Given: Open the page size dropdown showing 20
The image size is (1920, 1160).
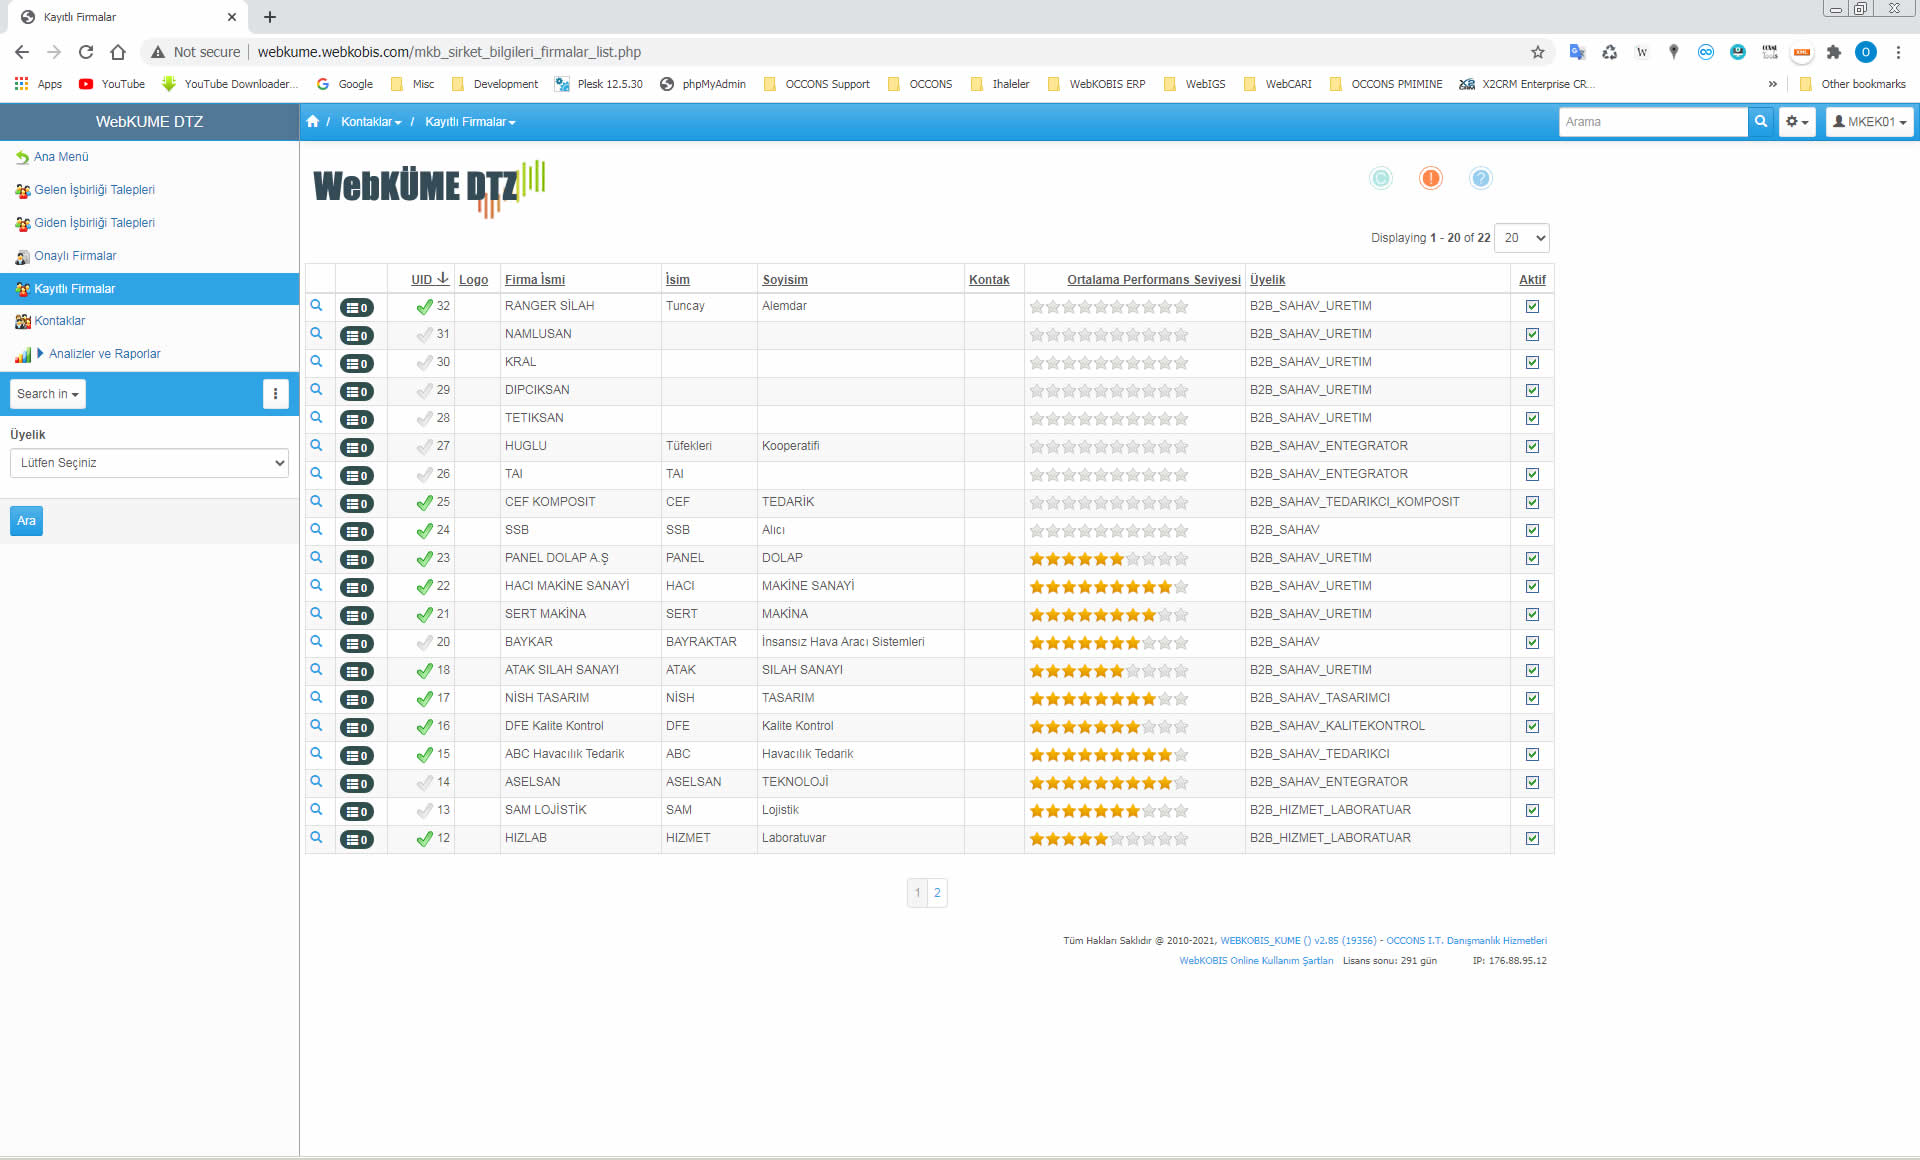Looking at the screenshot, I should coord(1522,238).
